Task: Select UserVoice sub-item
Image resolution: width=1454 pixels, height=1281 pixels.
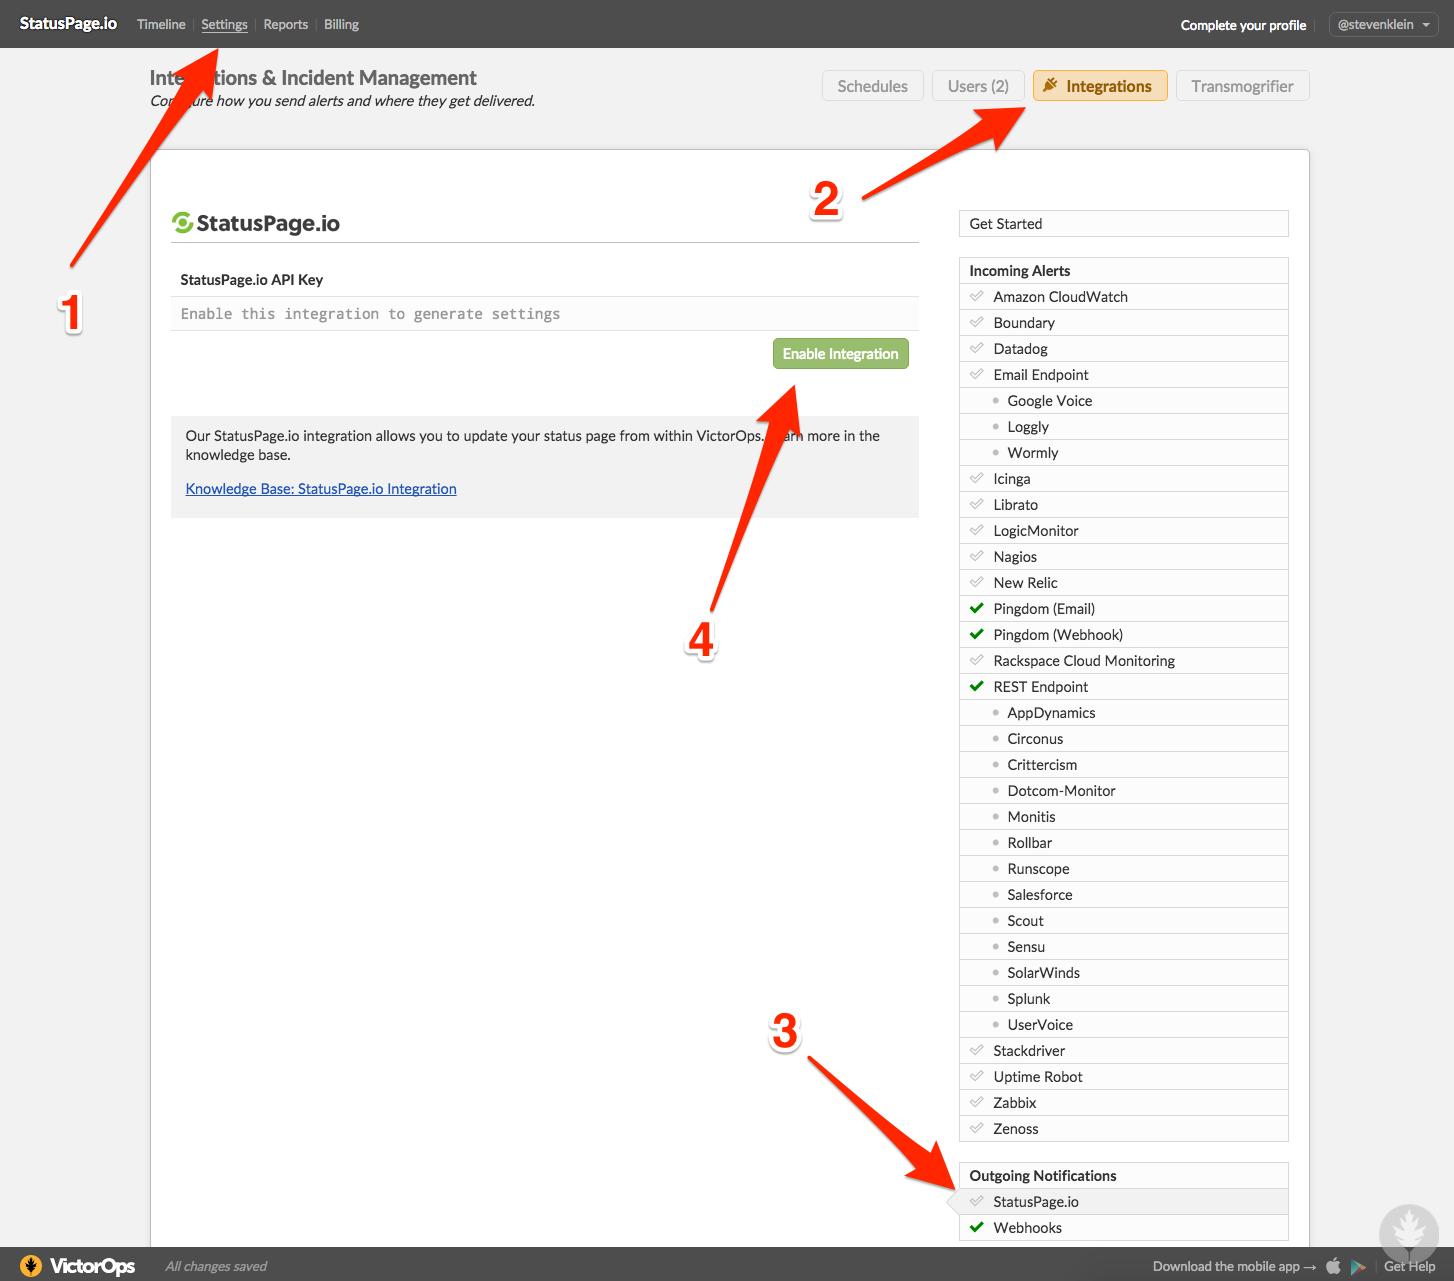Action: [x=1123, y=1025]
